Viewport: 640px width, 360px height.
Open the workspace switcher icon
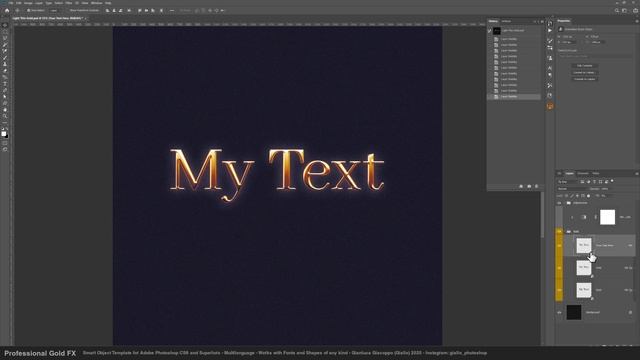click(x=624, y=11)
